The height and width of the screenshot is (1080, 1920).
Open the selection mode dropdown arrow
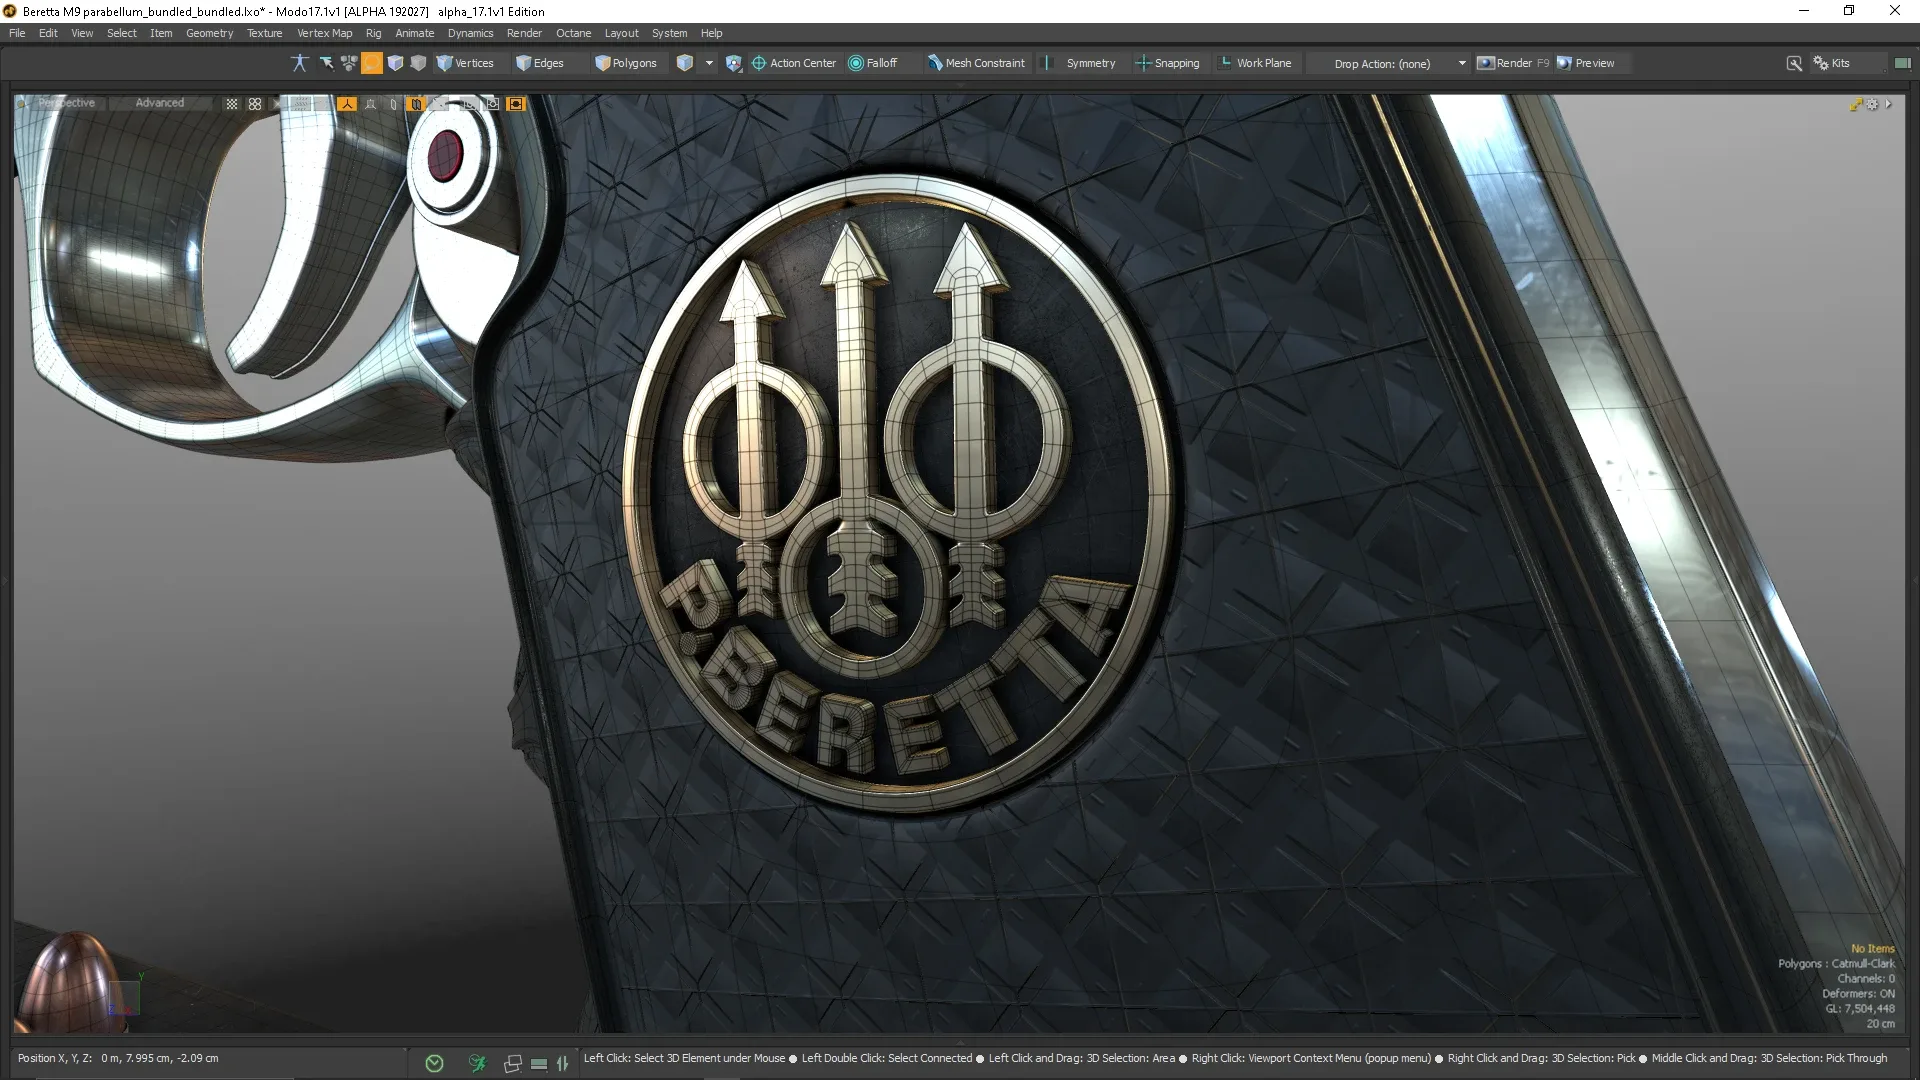pos(709,63)
